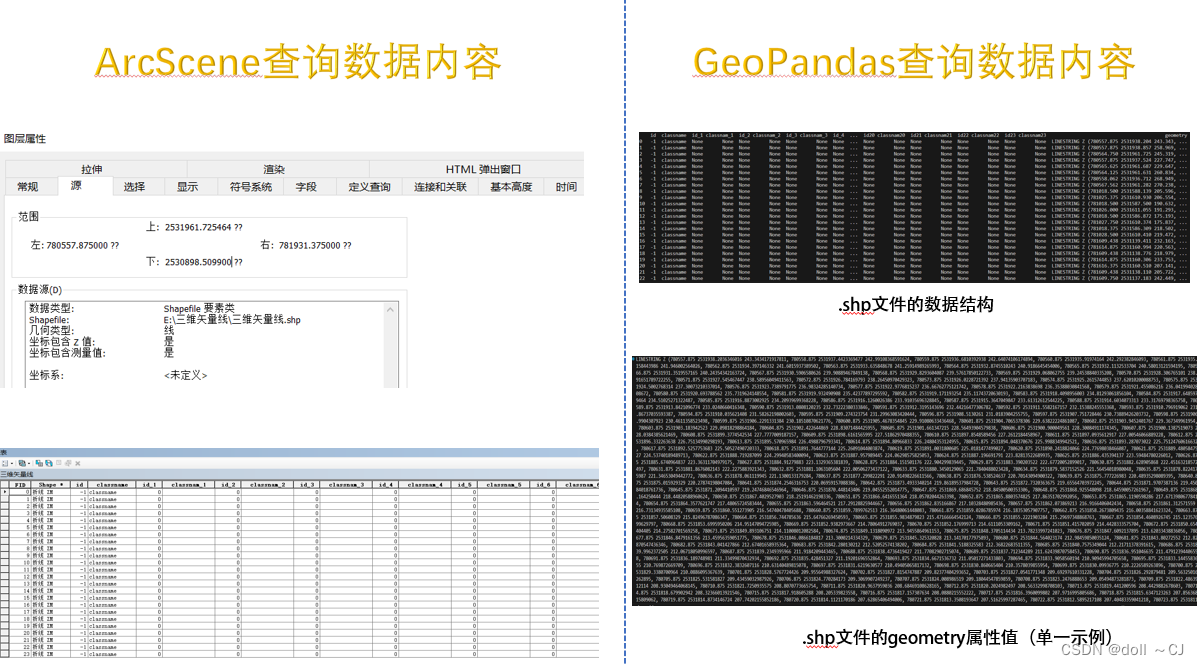Click the Clear Selection table icon
The height and width of the screenshot is (665, 1199).
tap(59, 462)
